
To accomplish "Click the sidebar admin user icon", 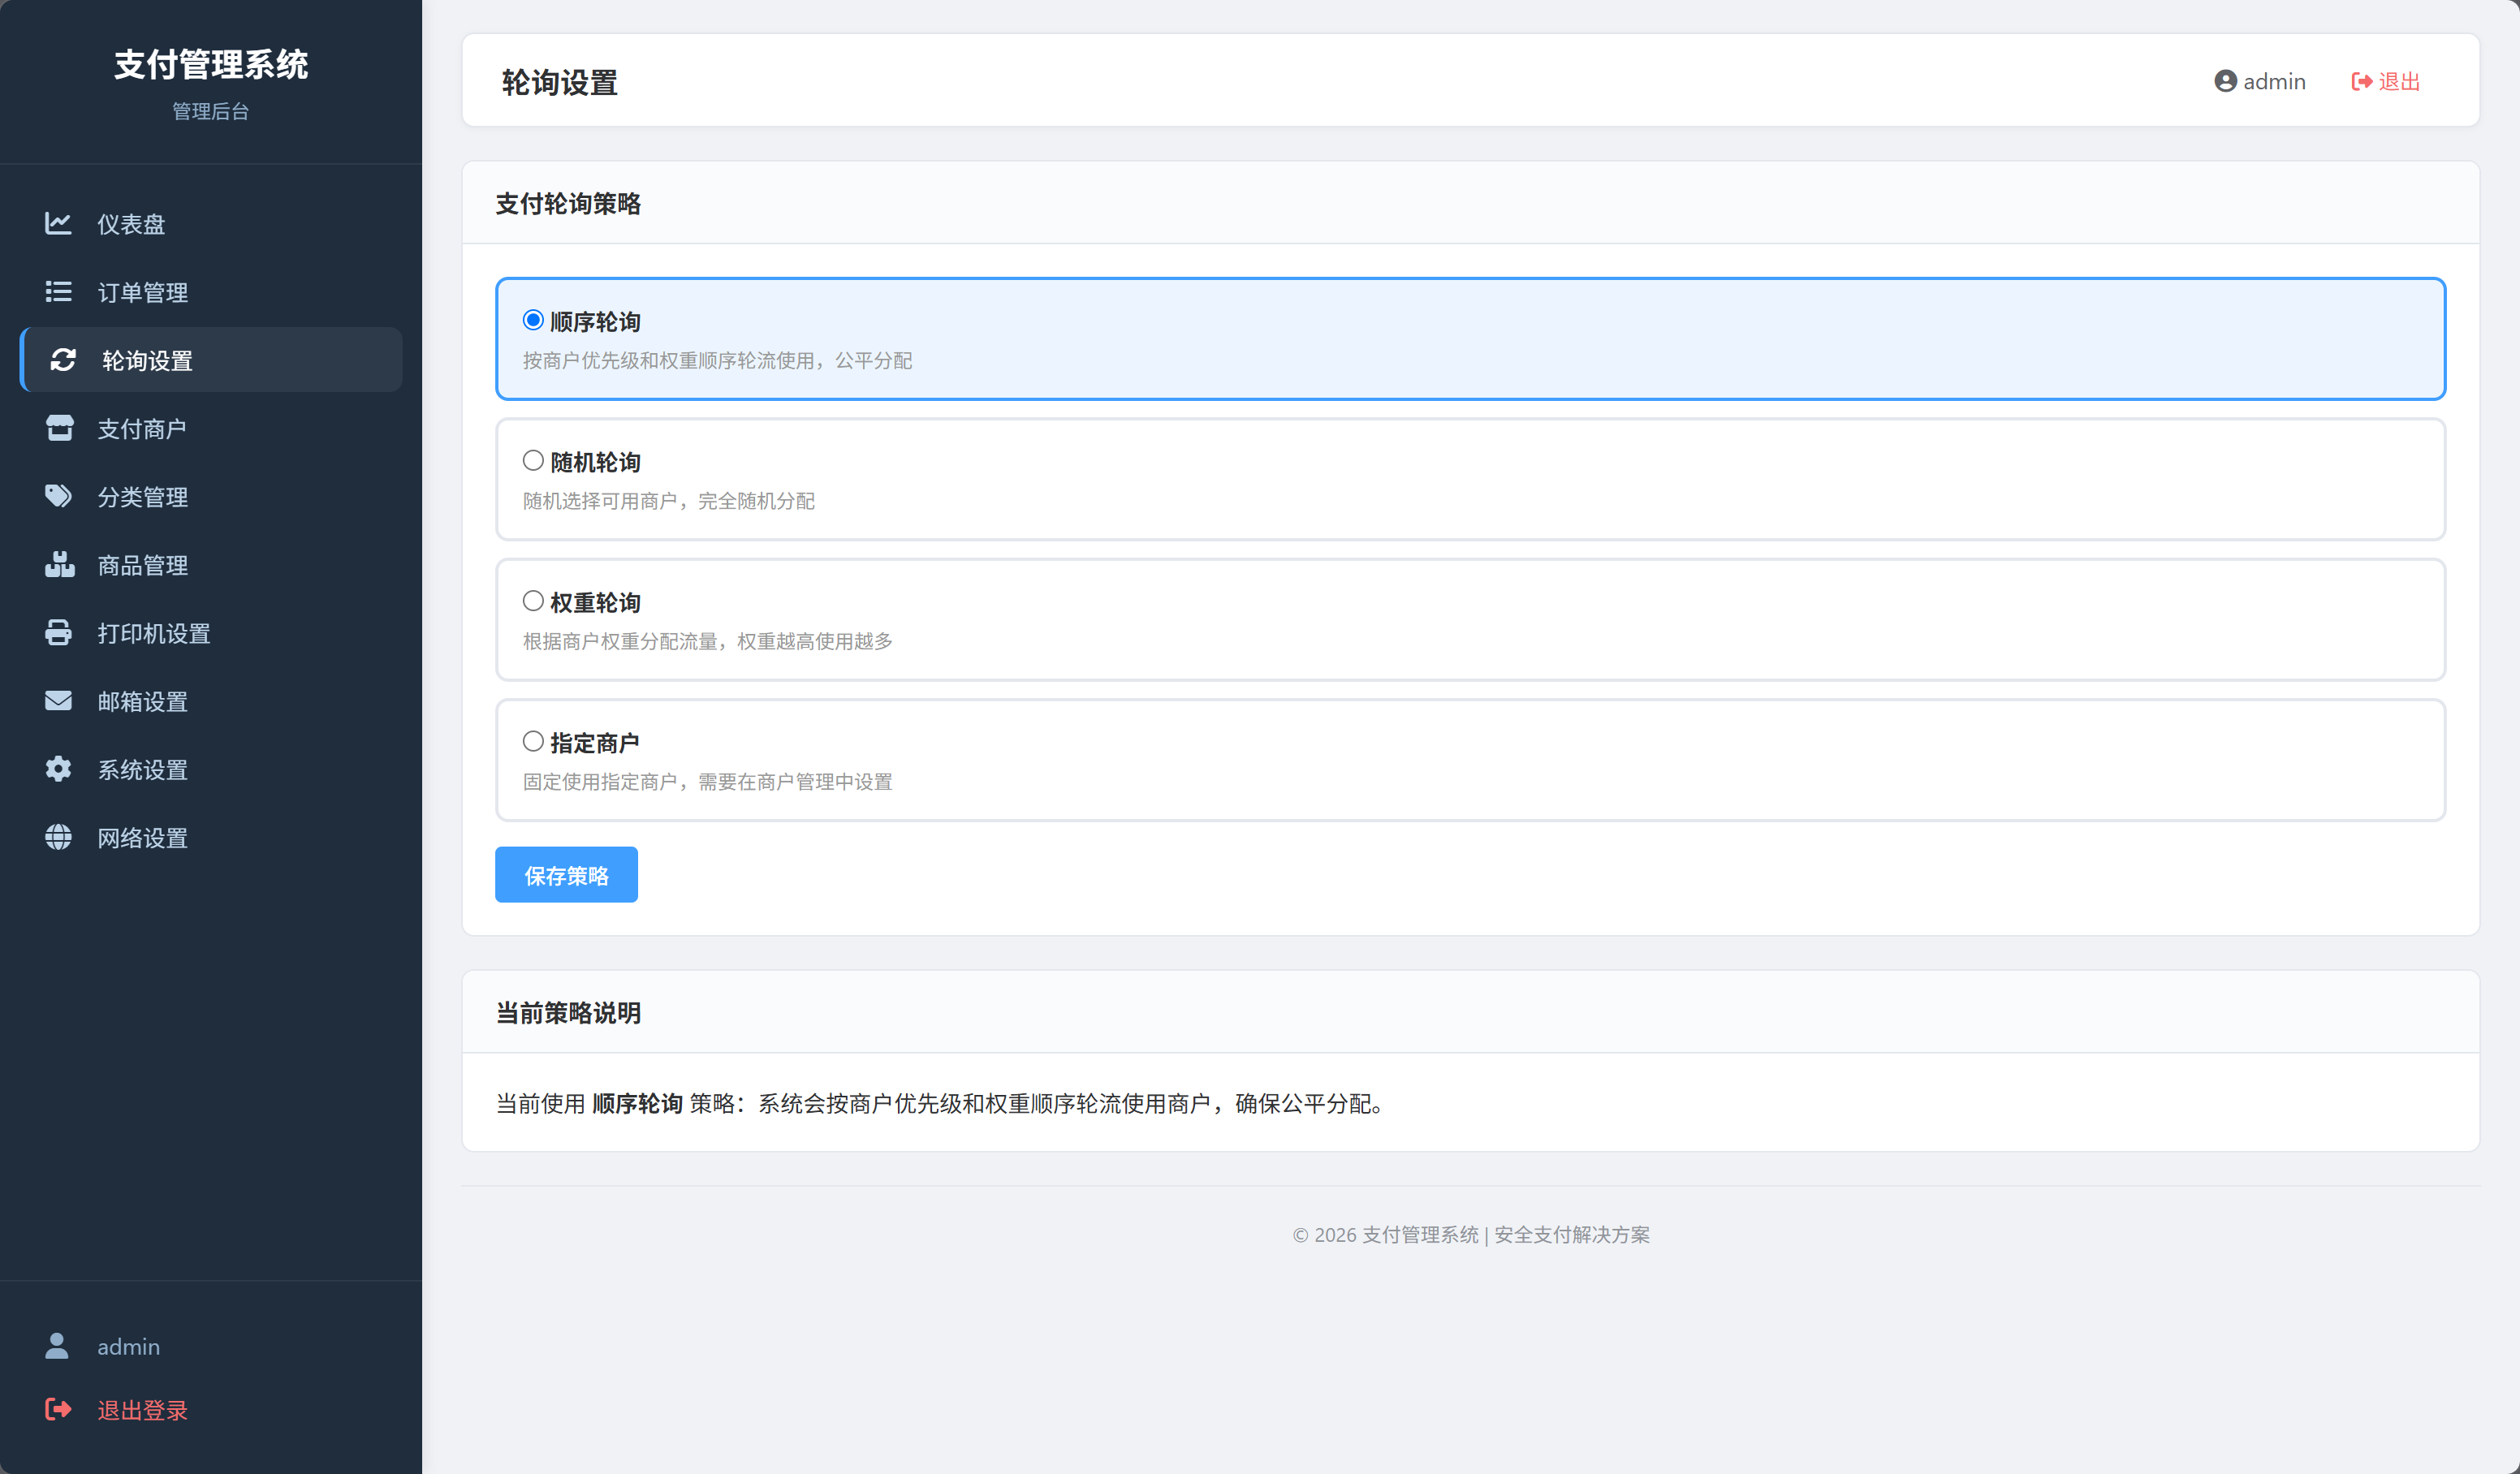I will pos(57,1345).
